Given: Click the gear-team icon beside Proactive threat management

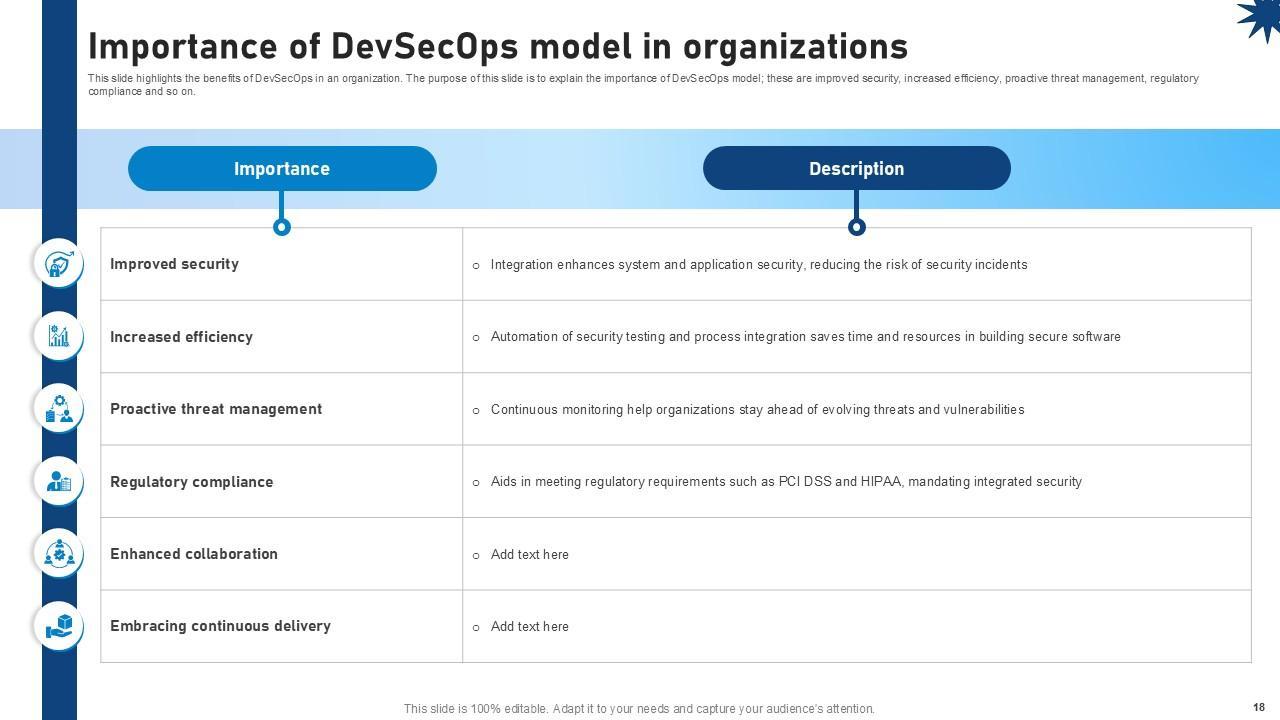Looking at the screenshot, I should [x=59, y=408].
